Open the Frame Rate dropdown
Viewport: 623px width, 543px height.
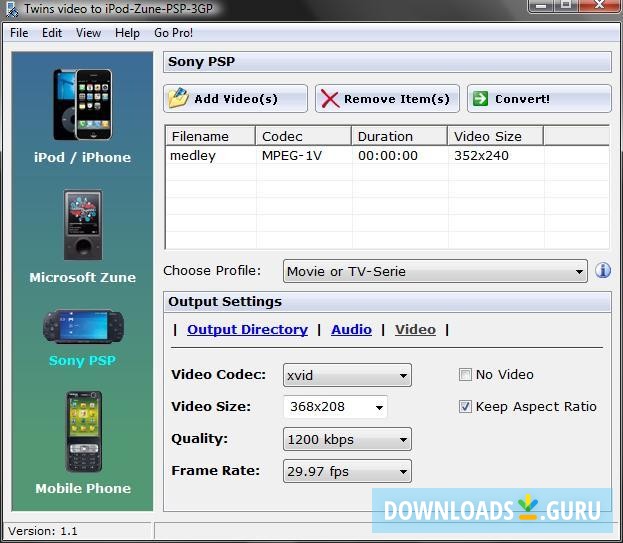[x=347, y=472]
